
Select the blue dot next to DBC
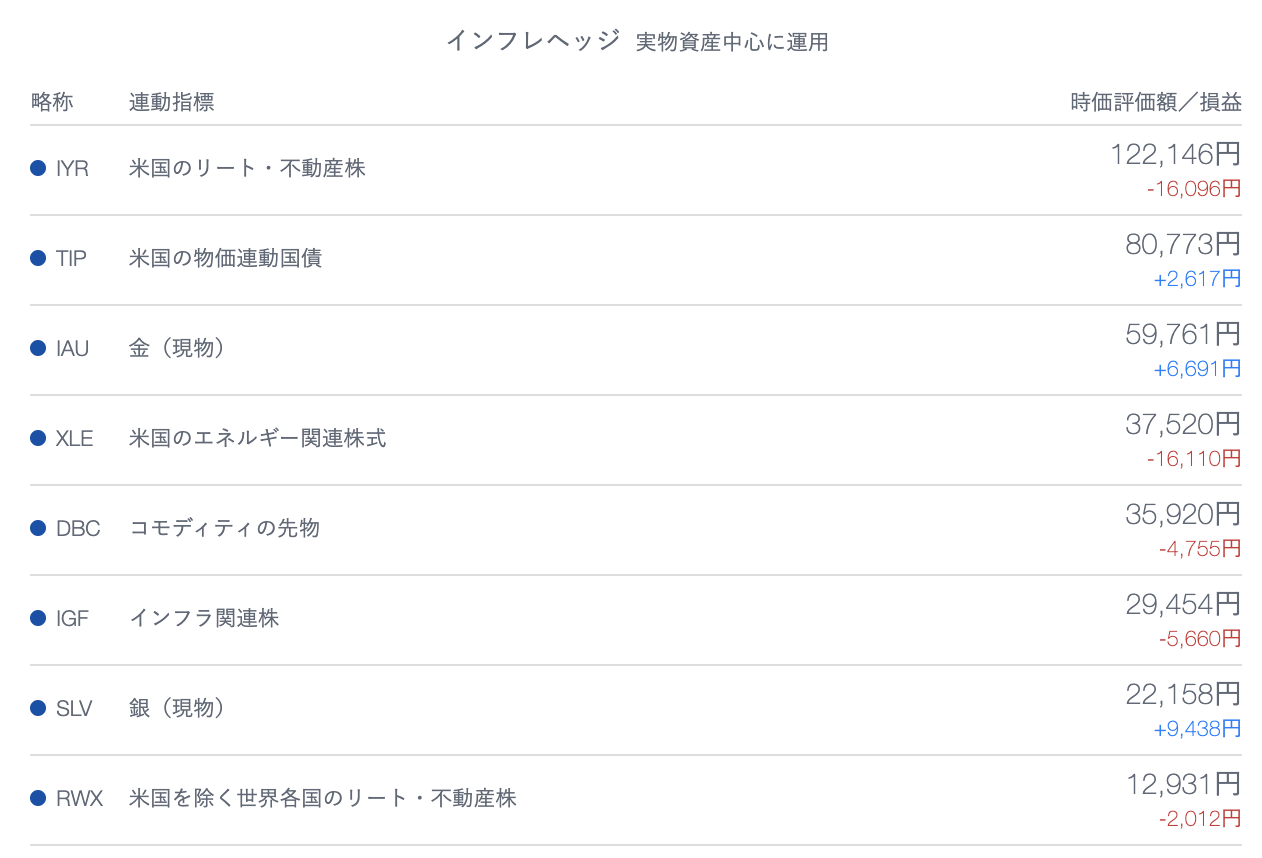[38, 528]
